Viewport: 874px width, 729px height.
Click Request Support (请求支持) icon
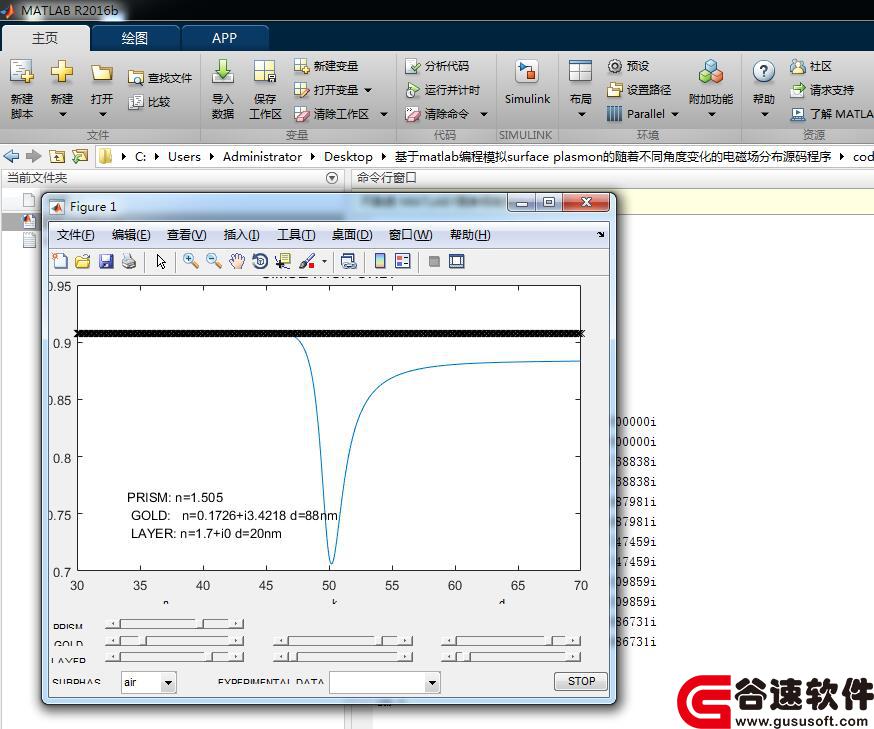(x=798, y=90)
